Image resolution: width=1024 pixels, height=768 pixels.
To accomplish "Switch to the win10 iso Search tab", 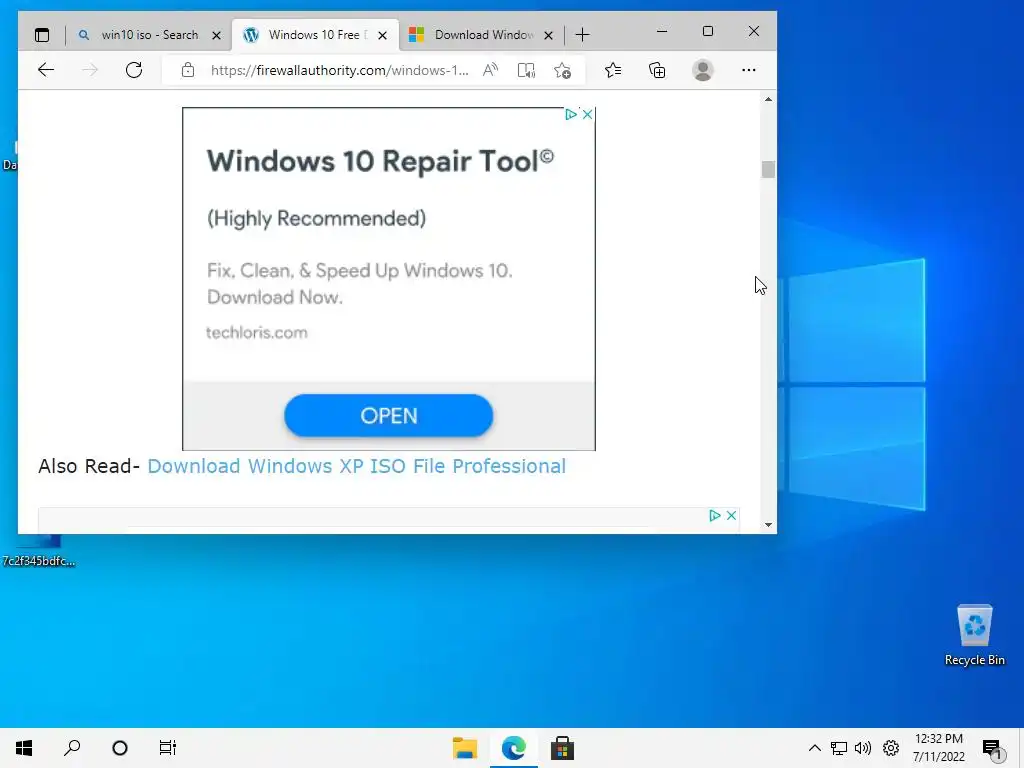I will tap(150, 35).
